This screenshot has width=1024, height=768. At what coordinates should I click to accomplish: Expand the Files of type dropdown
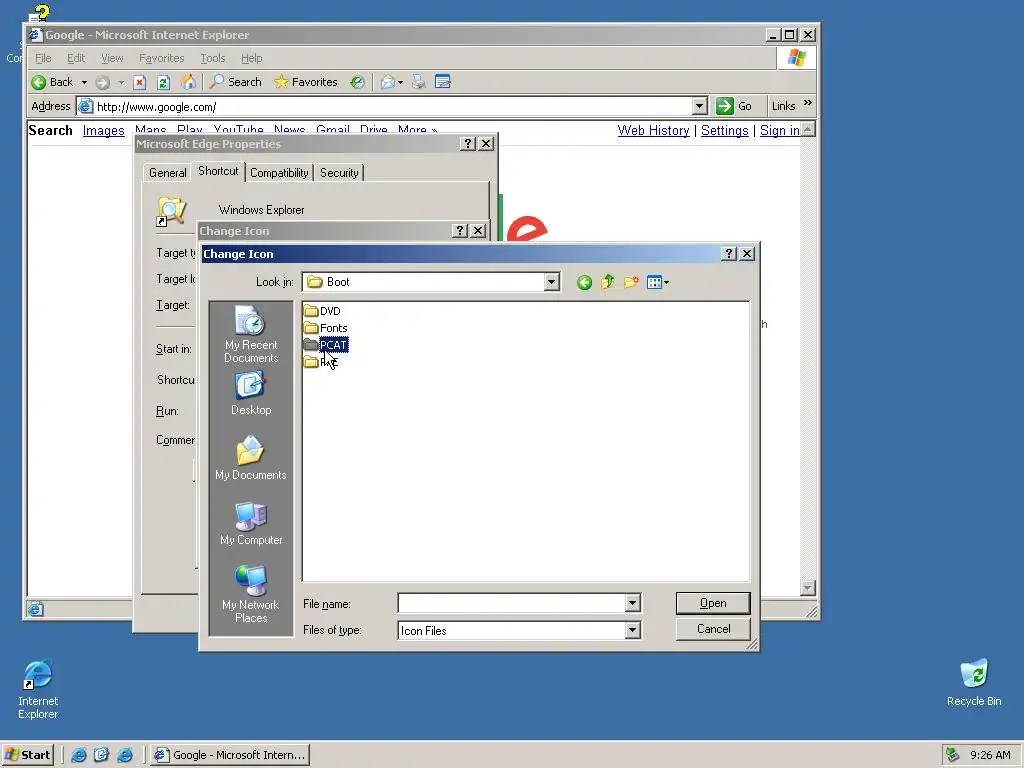(632, 630)
